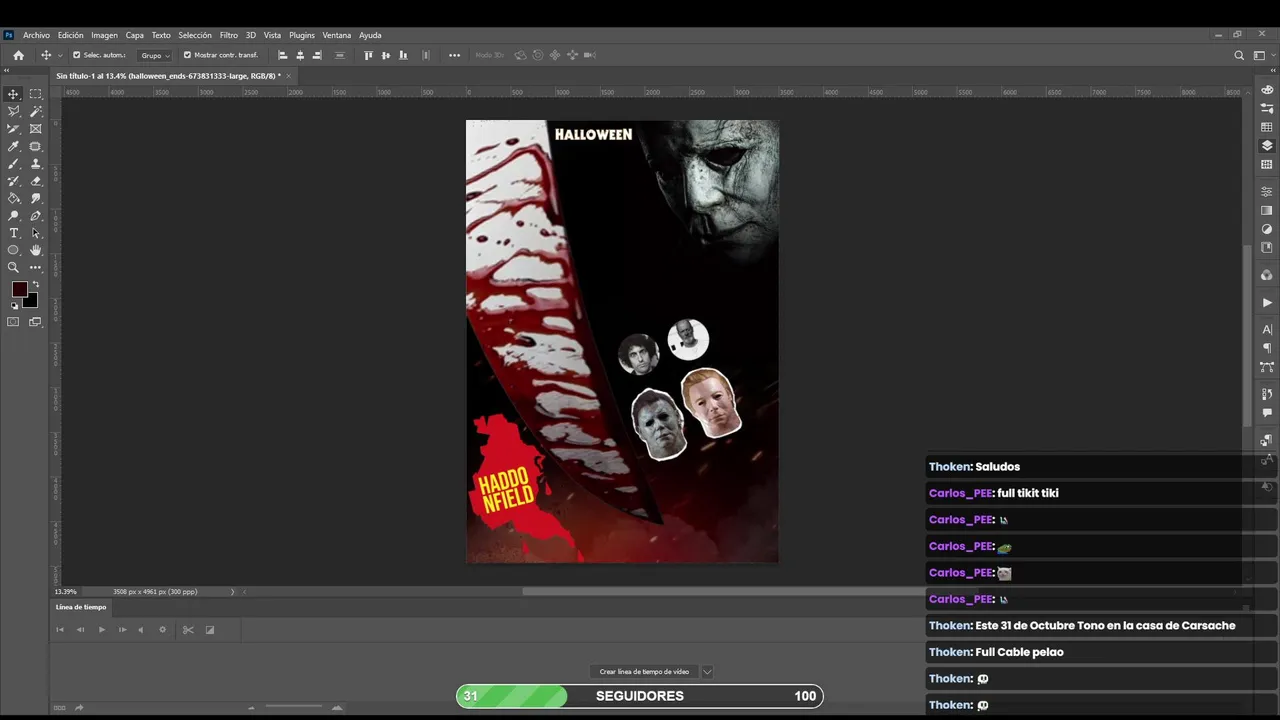Open the workspace switcher dropdown
The height and width of the screenshot is (720, 1280).
(1262, 55)
